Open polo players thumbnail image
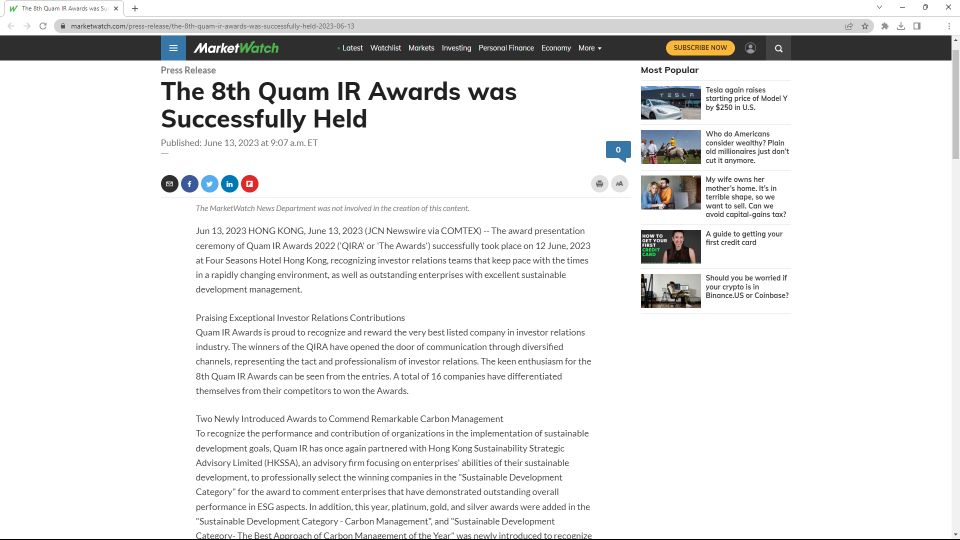The height and width of the screenshot is (540, 960). tap(670, 147)
